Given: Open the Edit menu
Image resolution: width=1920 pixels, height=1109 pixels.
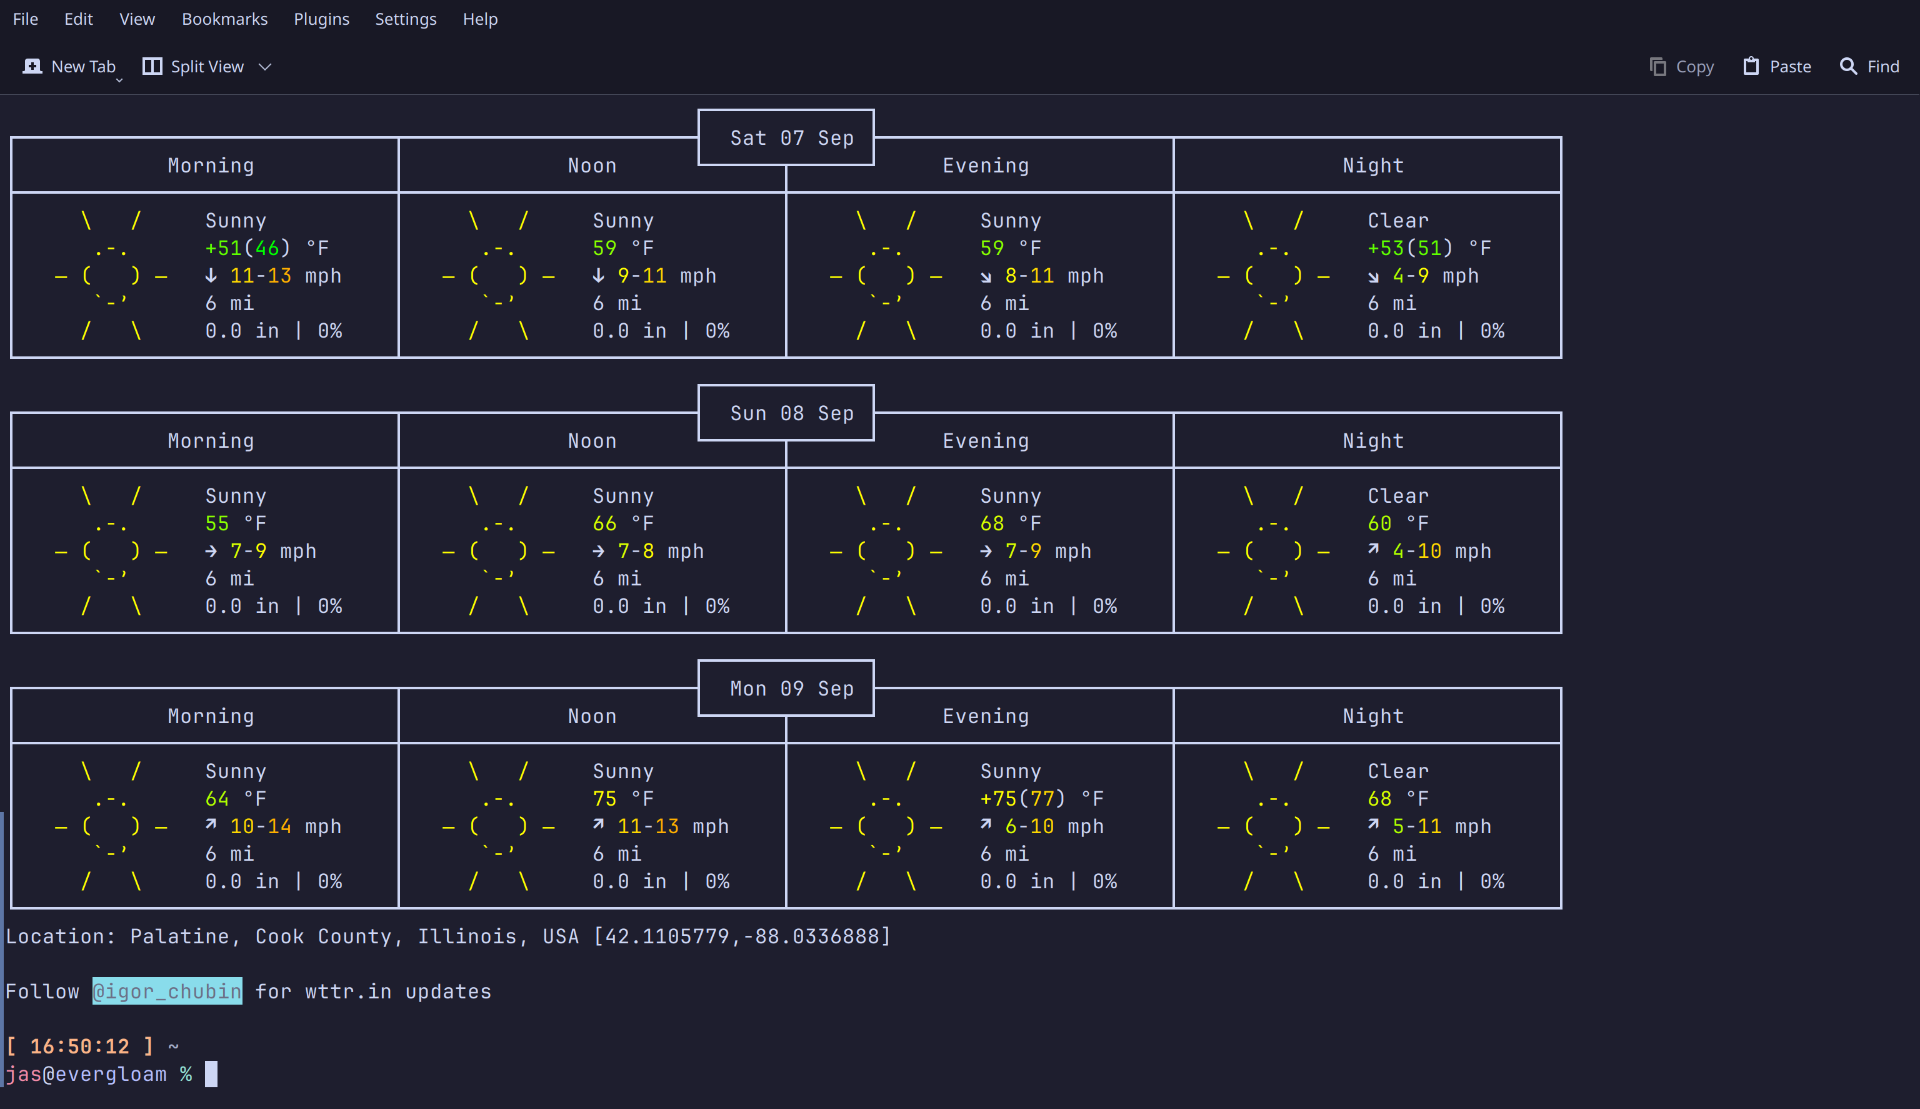Looking at the screenshot, I should pos(78,19).
